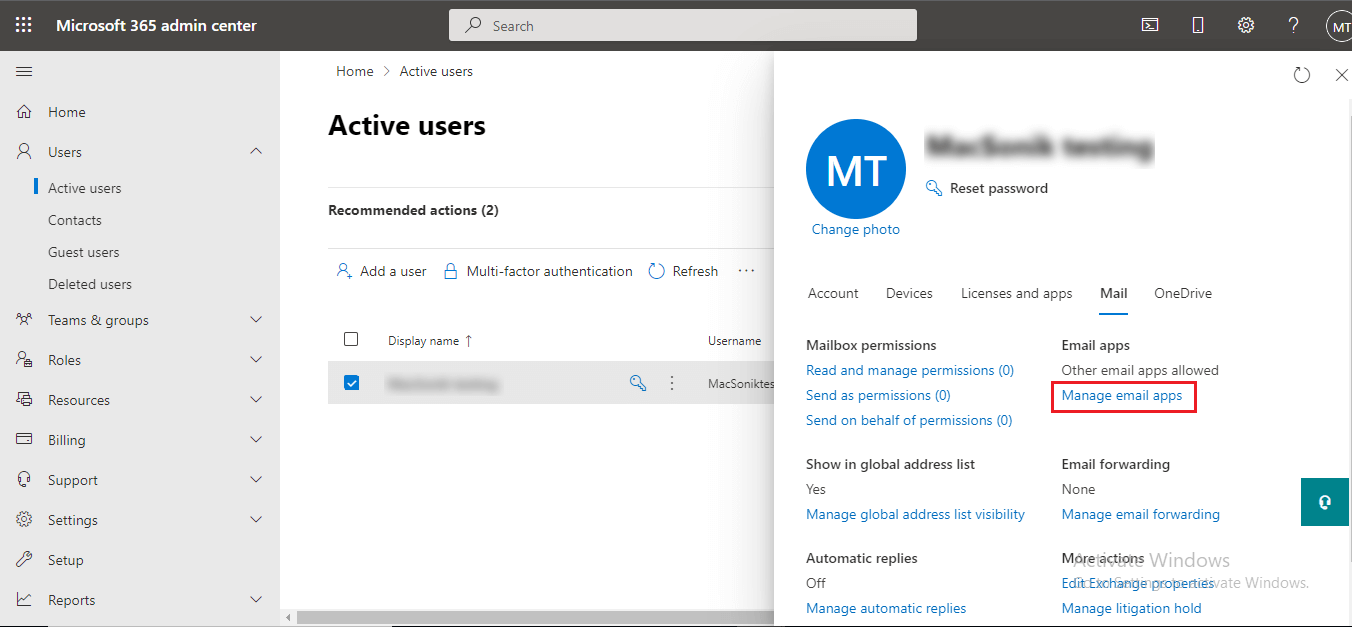Open Manage litigation hold link

[1132, 608]
